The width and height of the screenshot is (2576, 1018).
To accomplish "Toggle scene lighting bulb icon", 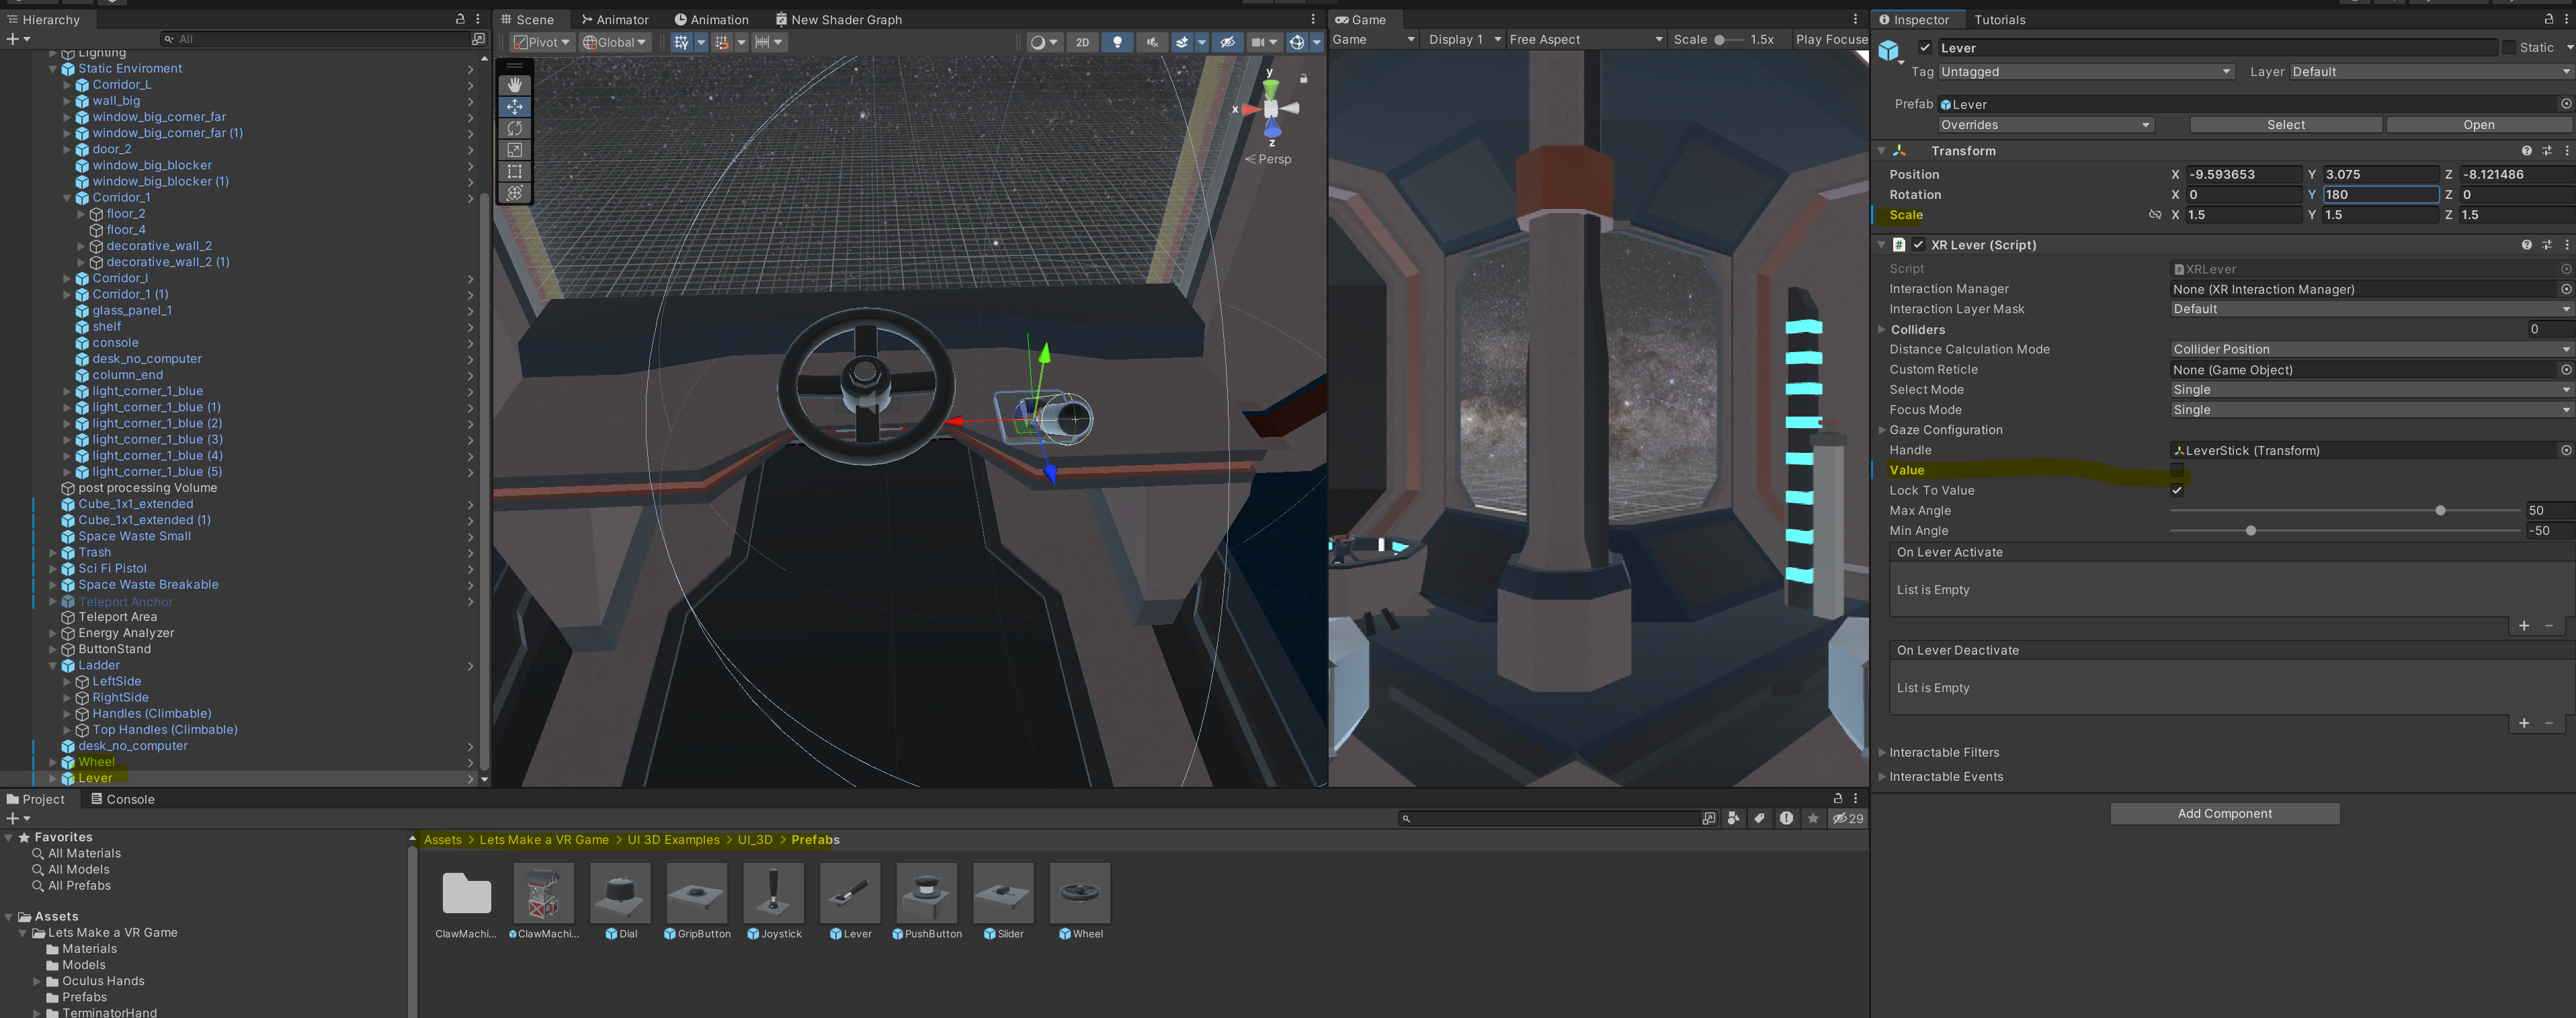I will pos(1117,42).
